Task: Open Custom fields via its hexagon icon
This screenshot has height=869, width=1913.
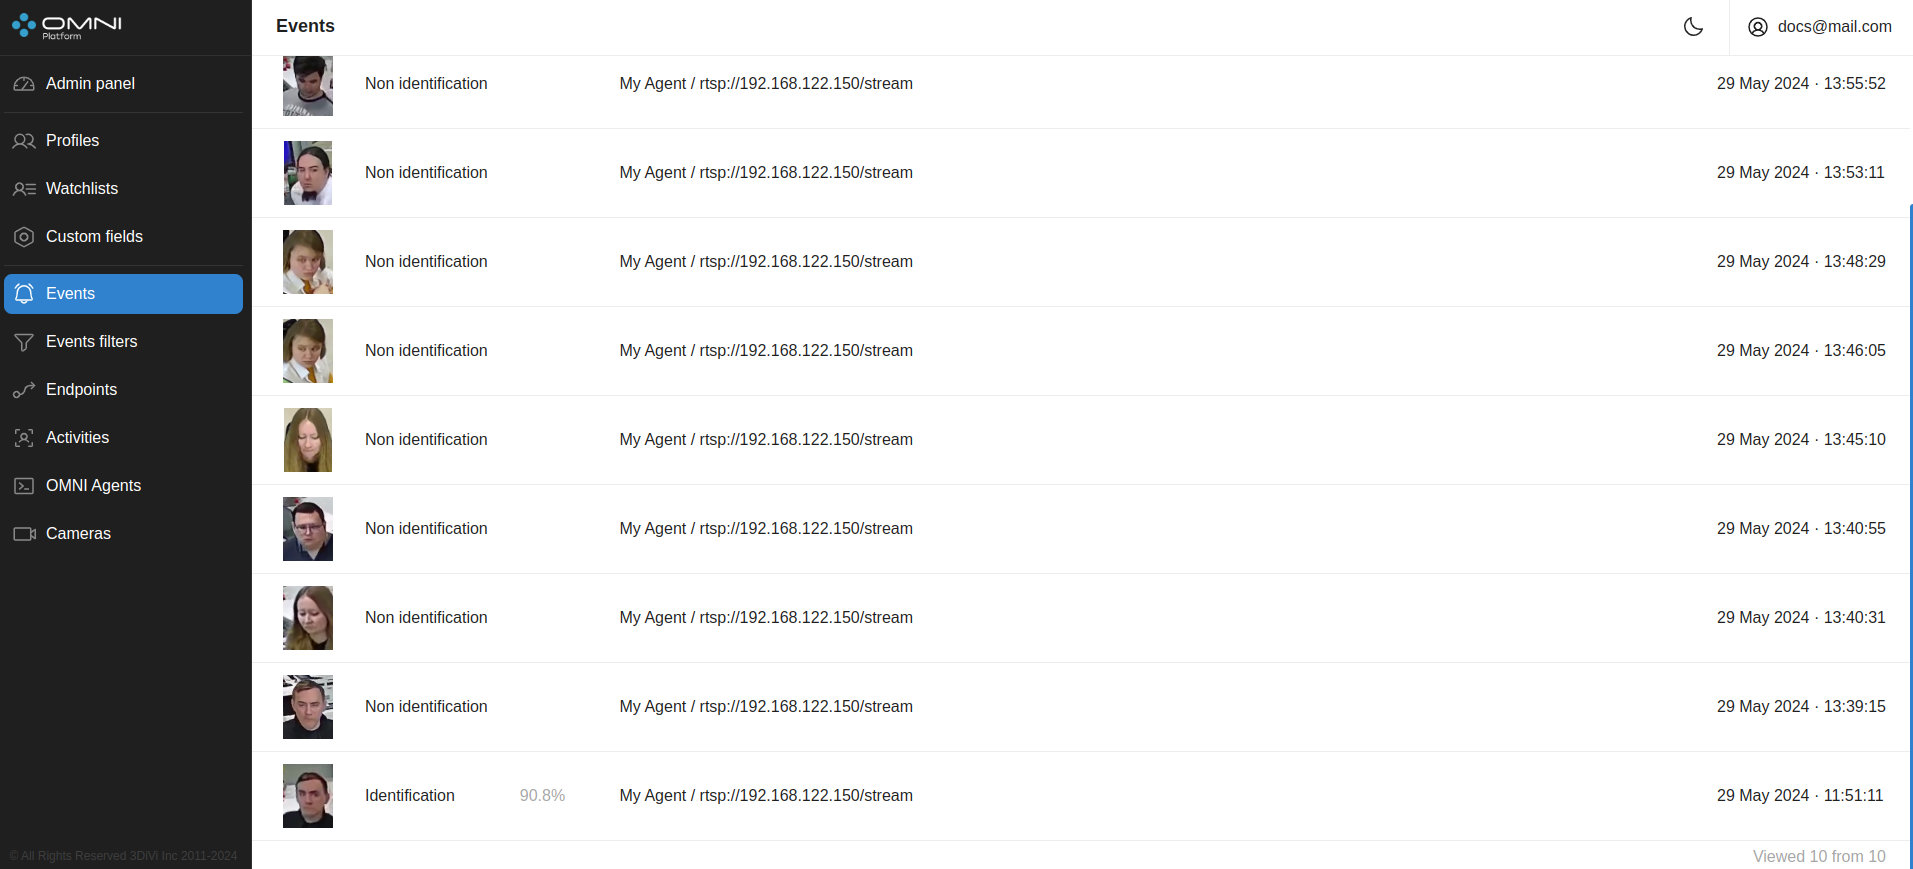Action: [24, 237]
